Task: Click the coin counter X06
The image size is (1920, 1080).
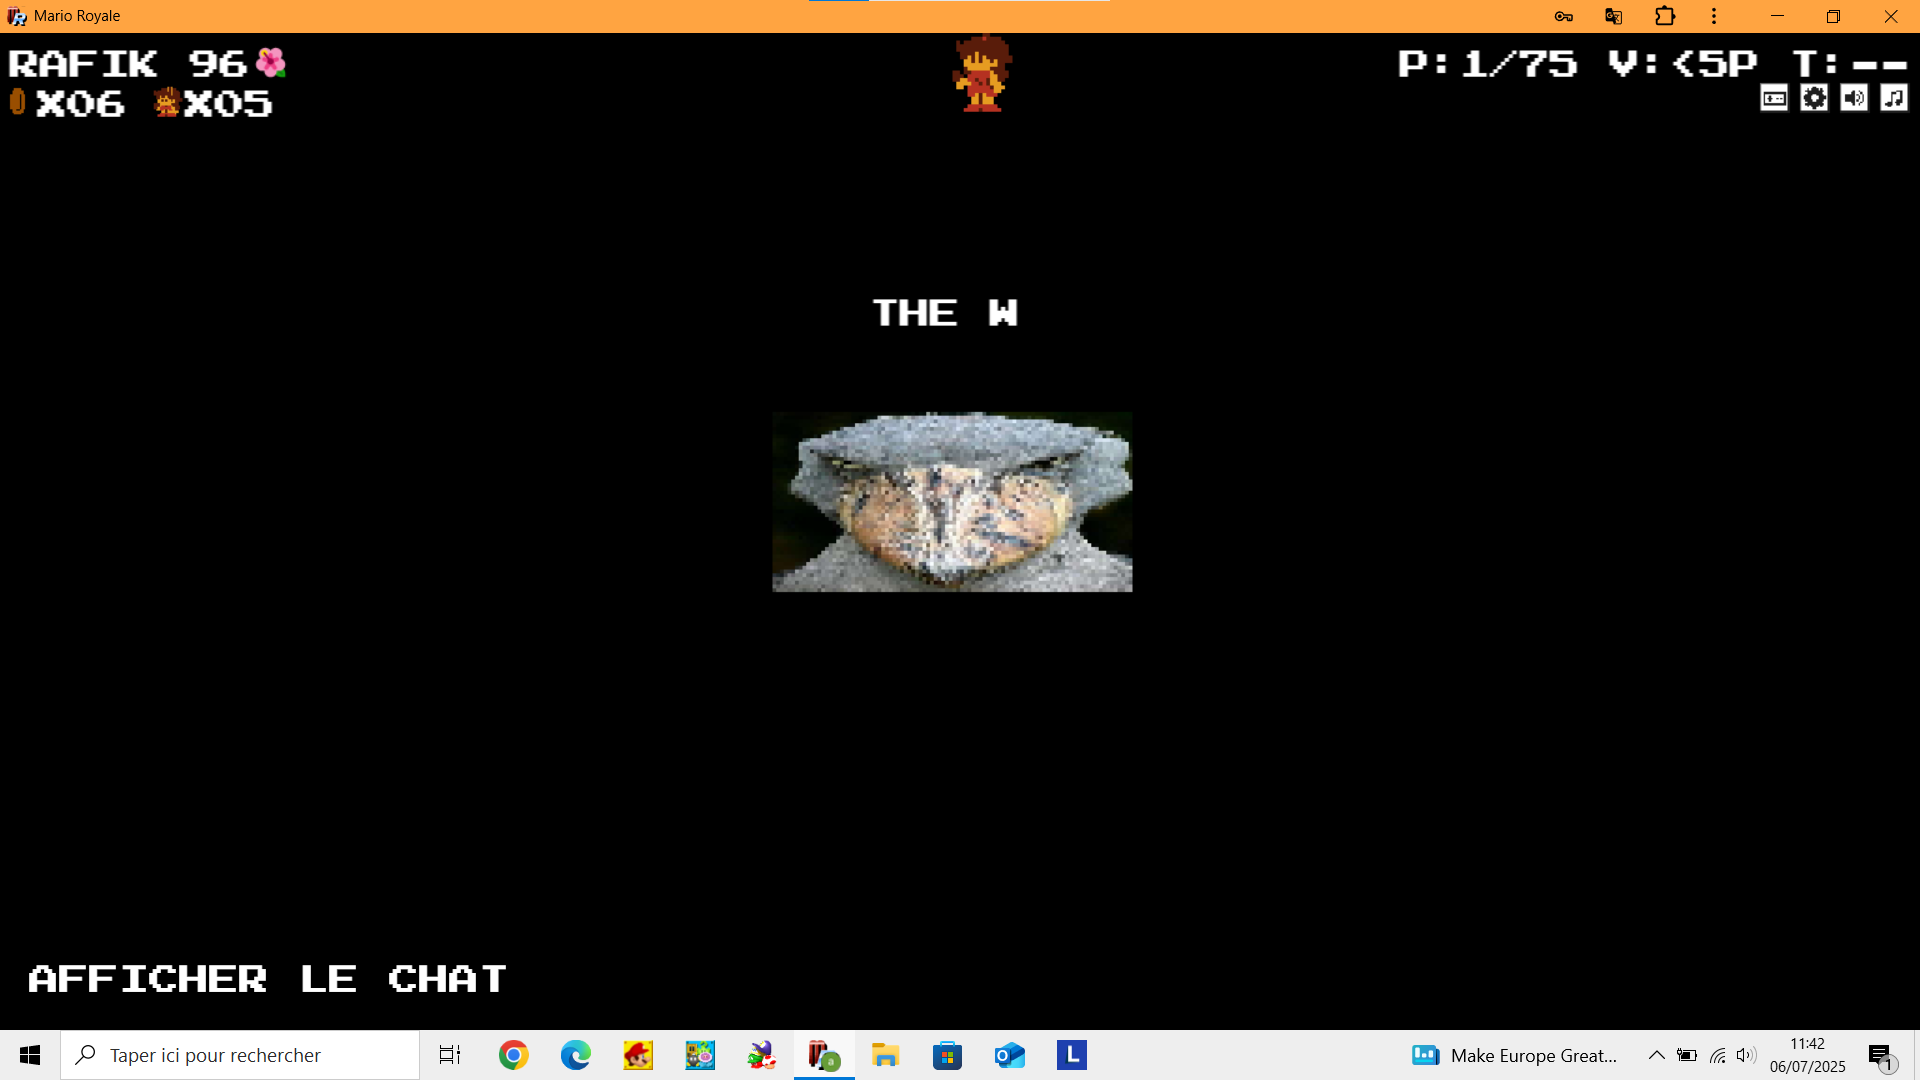Action: click(80, 103)
